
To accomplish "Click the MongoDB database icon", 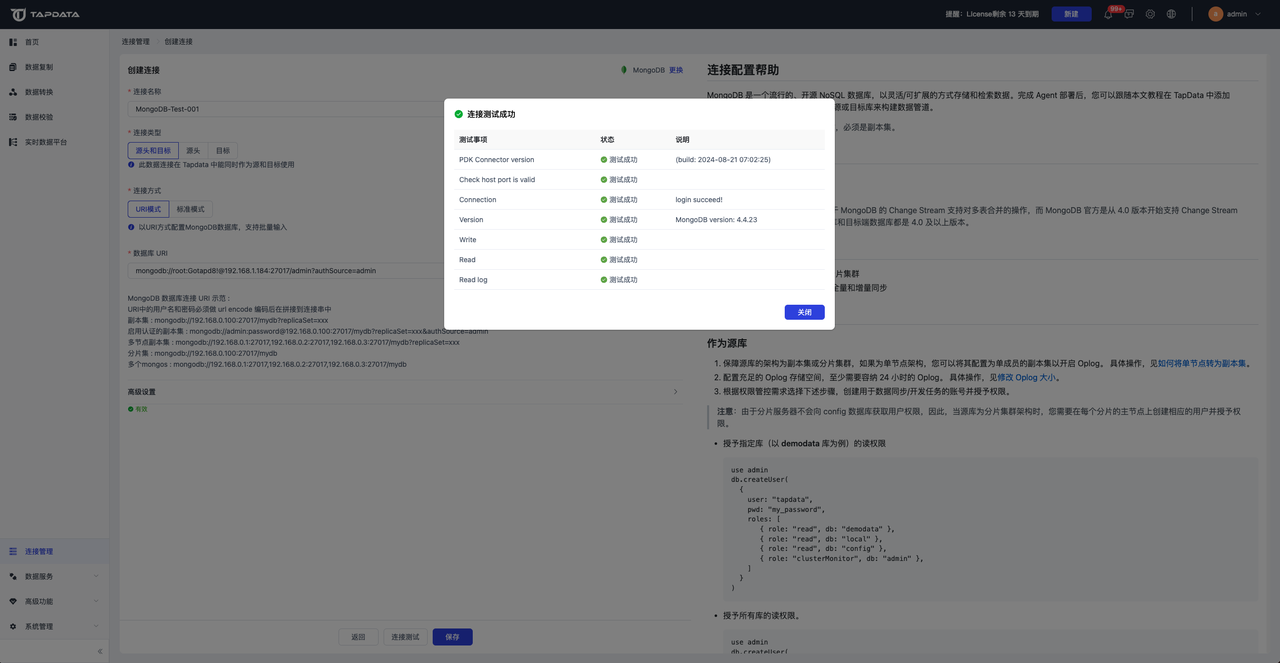I will pos(624,70).
